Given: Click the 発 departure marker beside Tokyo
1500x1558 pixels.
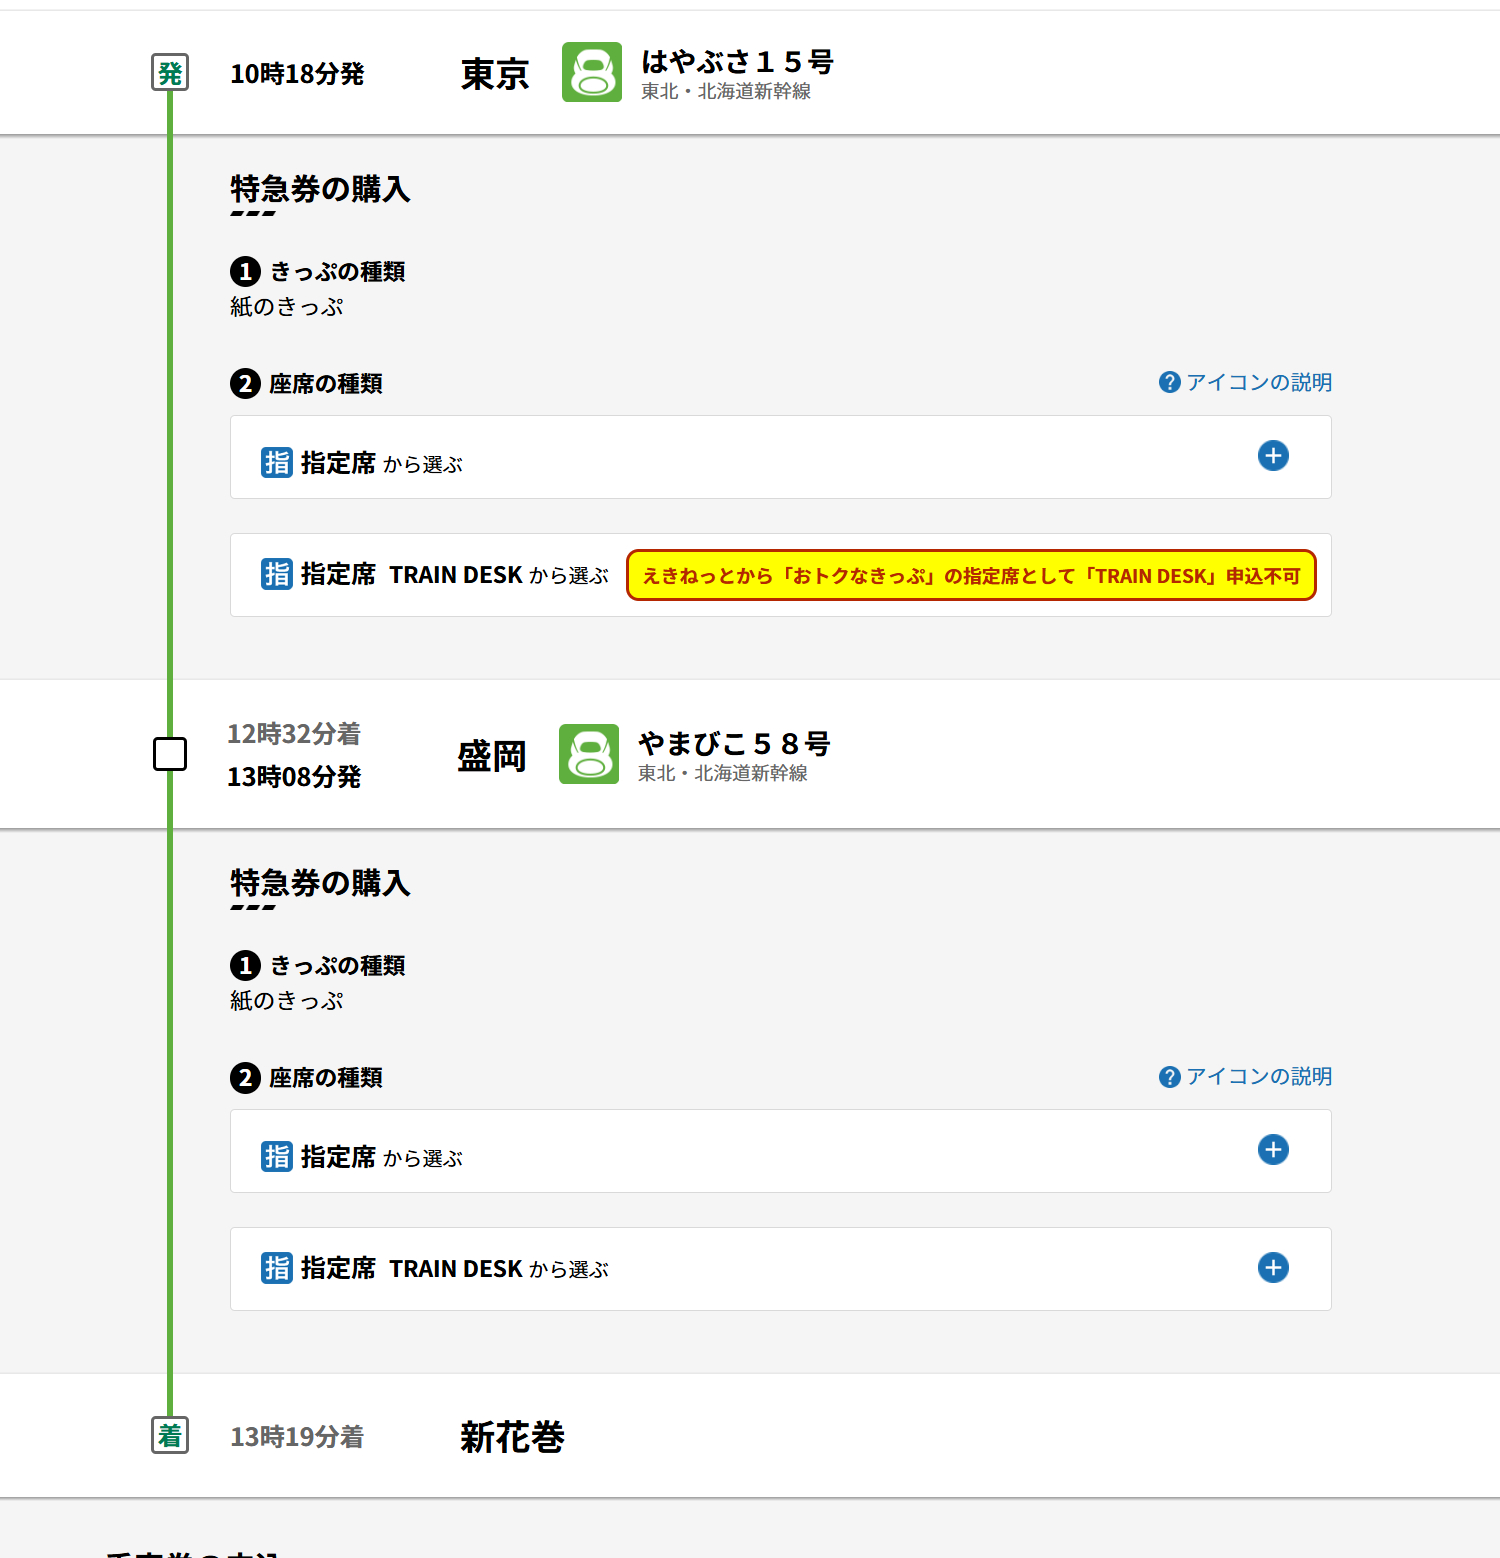Looking at the screenshot, I should 170,73.
